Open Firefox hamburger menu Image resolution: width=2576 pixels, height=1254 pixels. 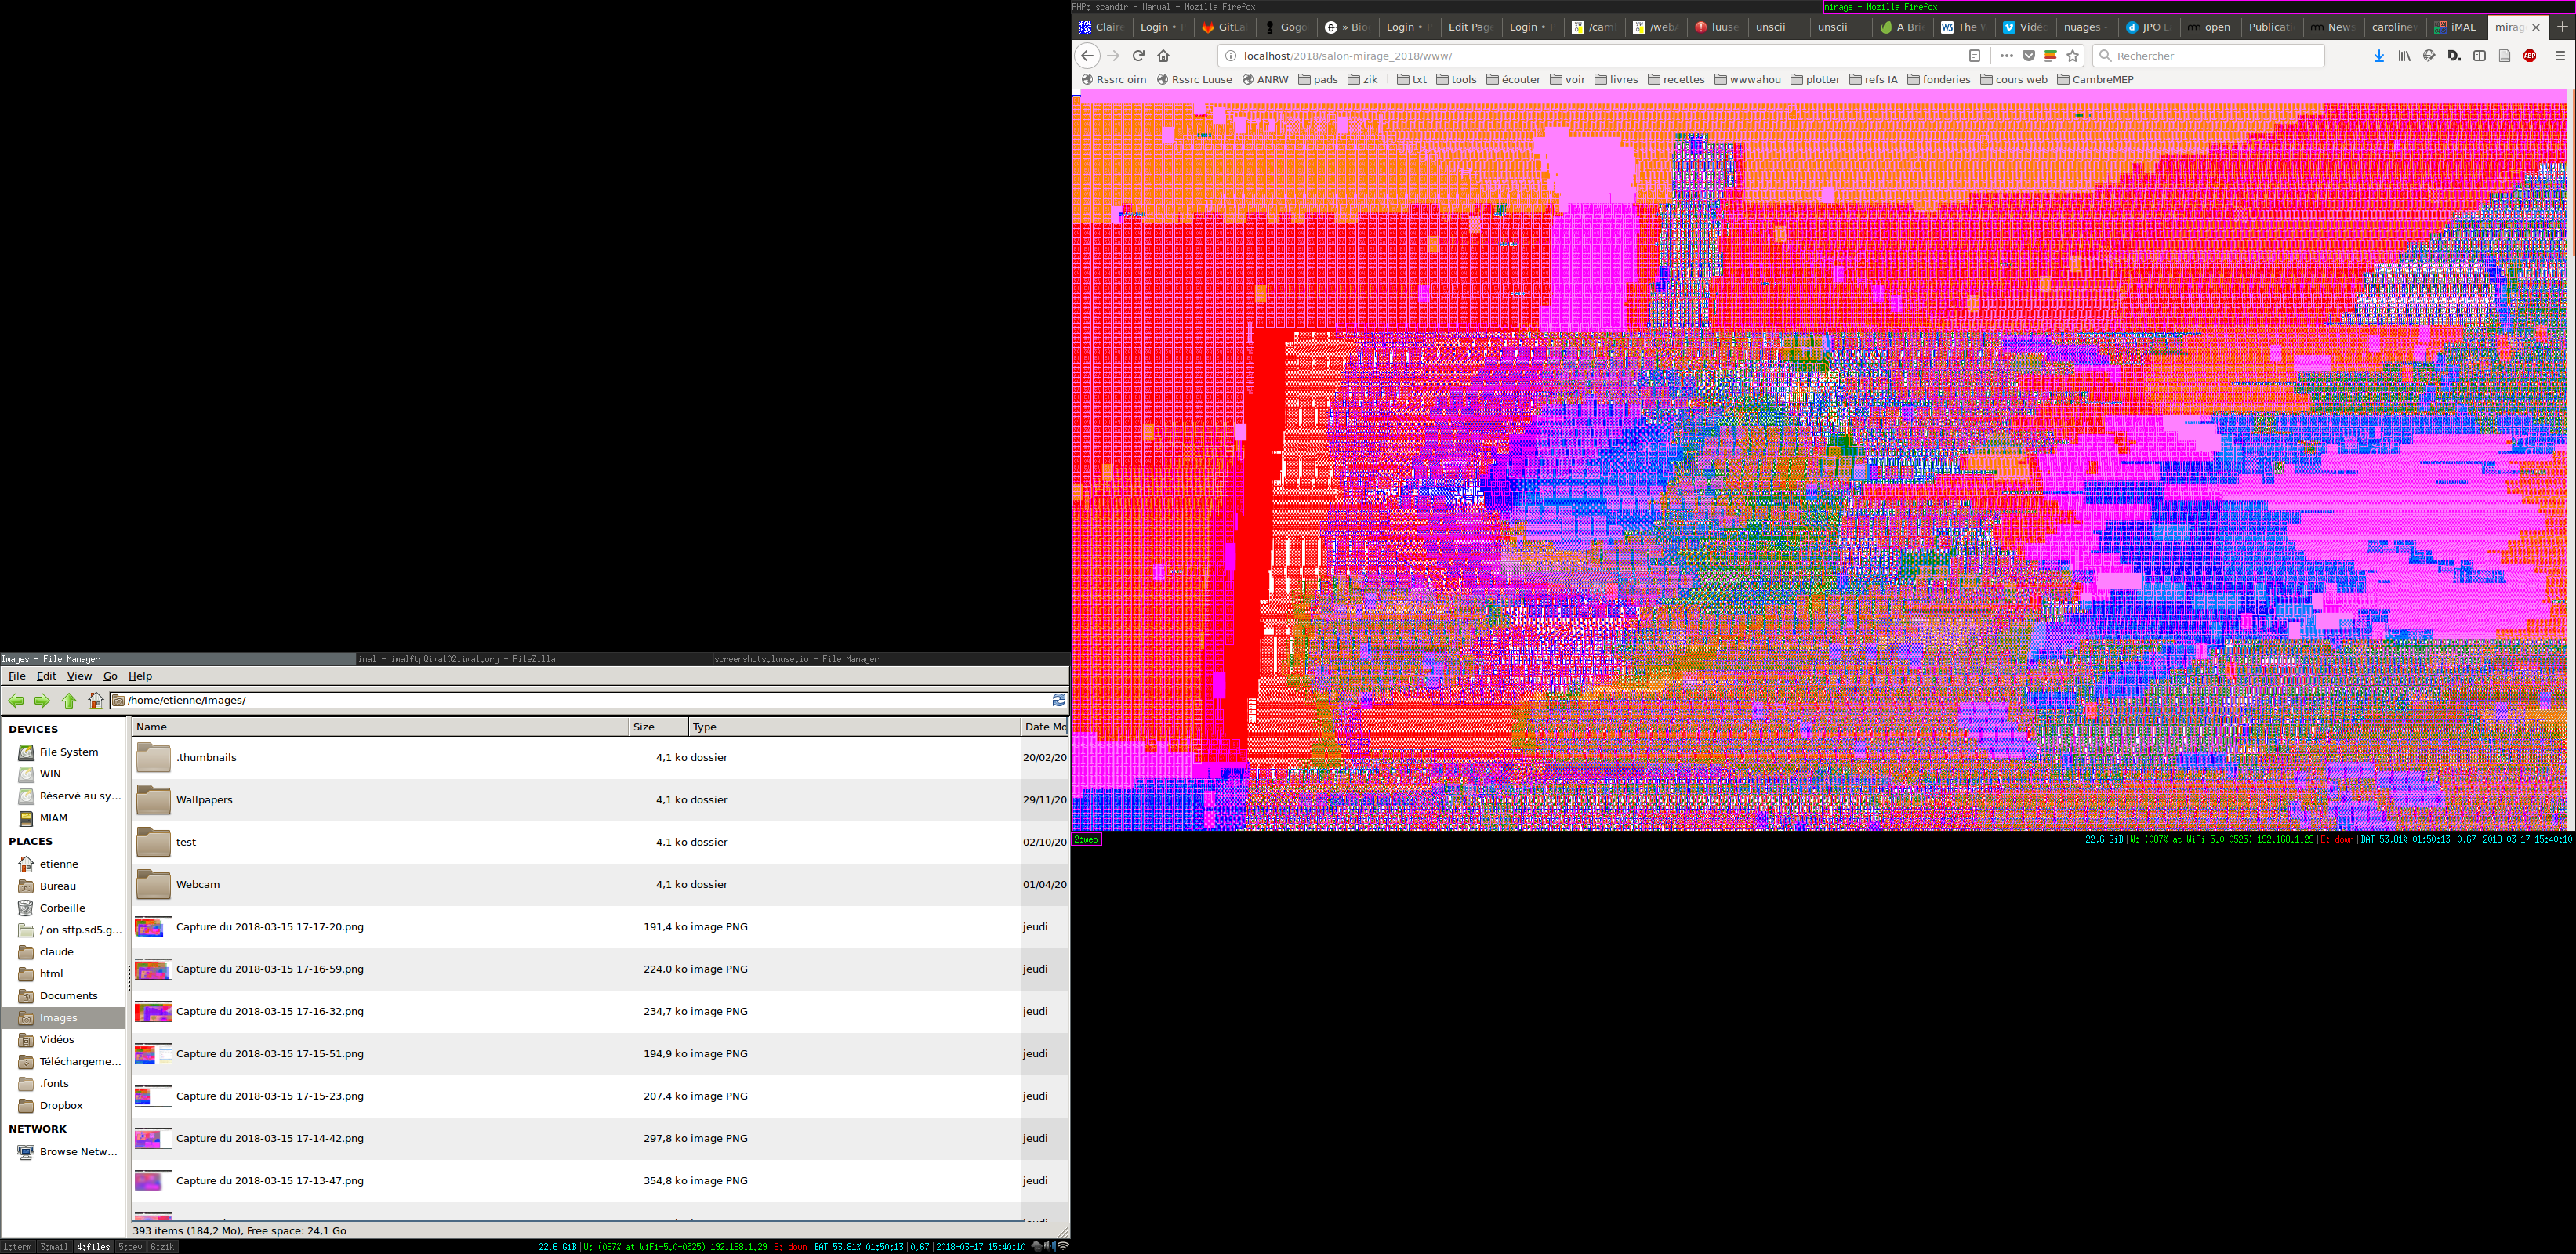[x=2559, y=56]
